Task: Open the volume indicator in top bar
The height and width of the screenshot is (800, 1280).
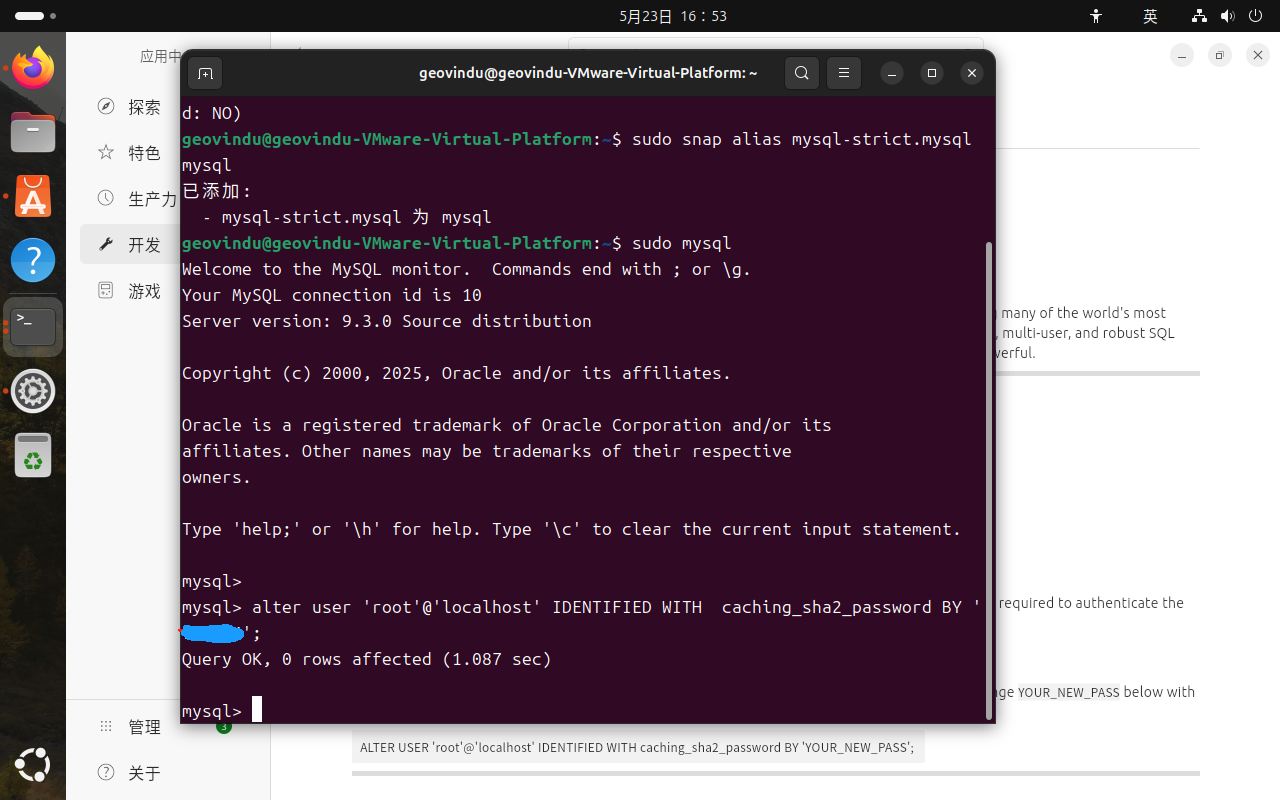Action: tap(1228, 16)
